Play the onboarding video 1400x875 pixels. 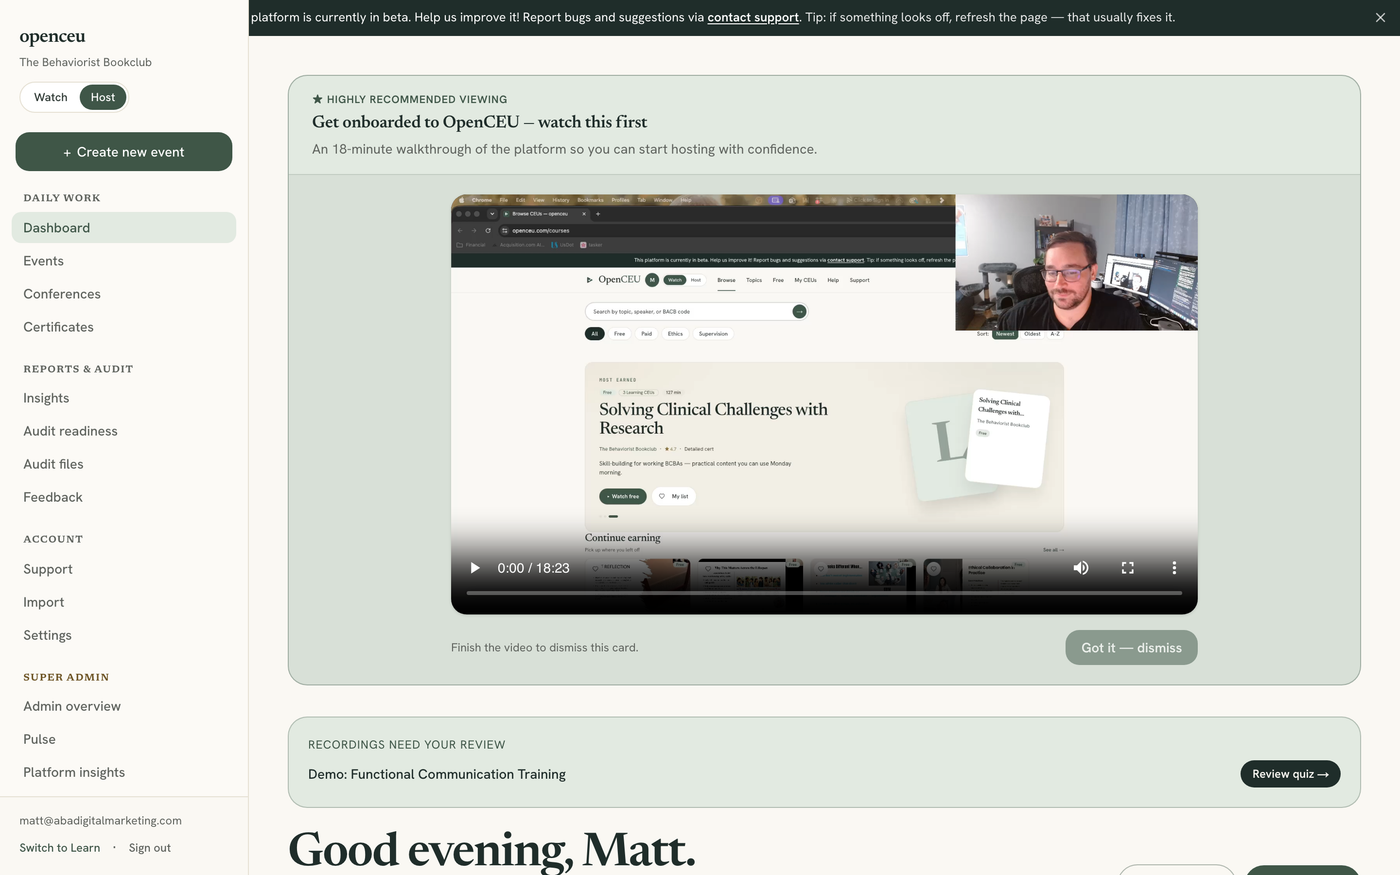475,568
